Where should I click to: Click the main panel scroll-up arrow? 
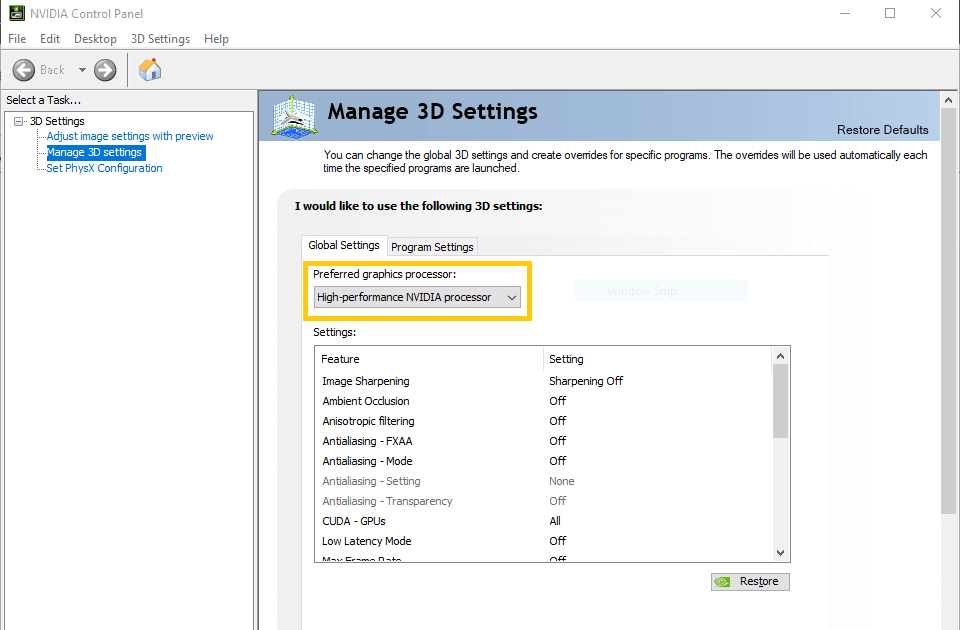tap(948, 100)
